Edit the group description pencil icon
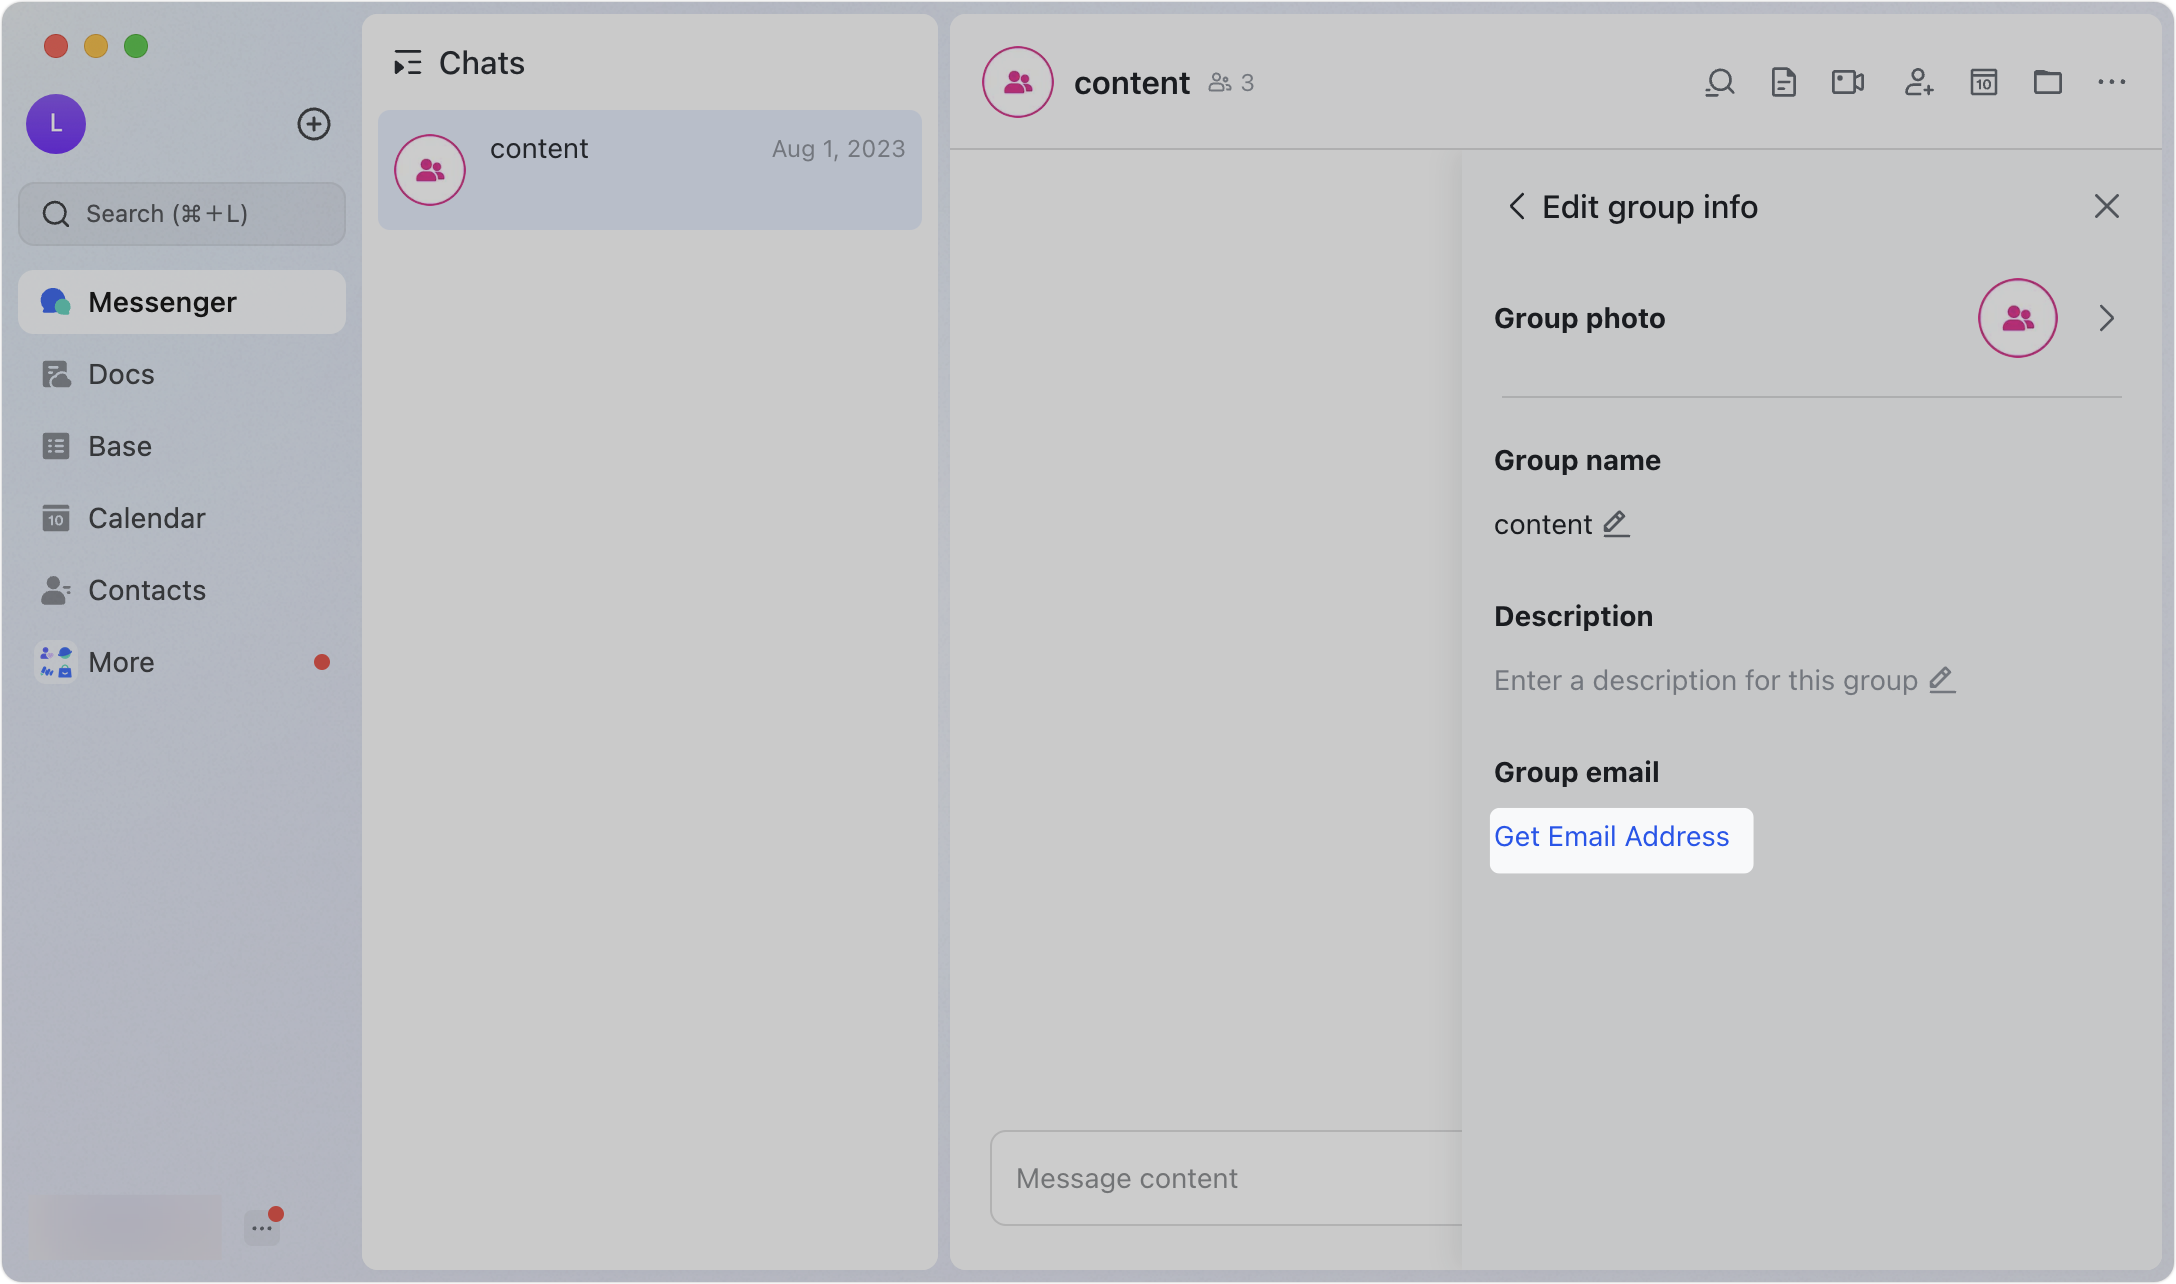The image size is (2176, 1284). (x=1942, y=680)
